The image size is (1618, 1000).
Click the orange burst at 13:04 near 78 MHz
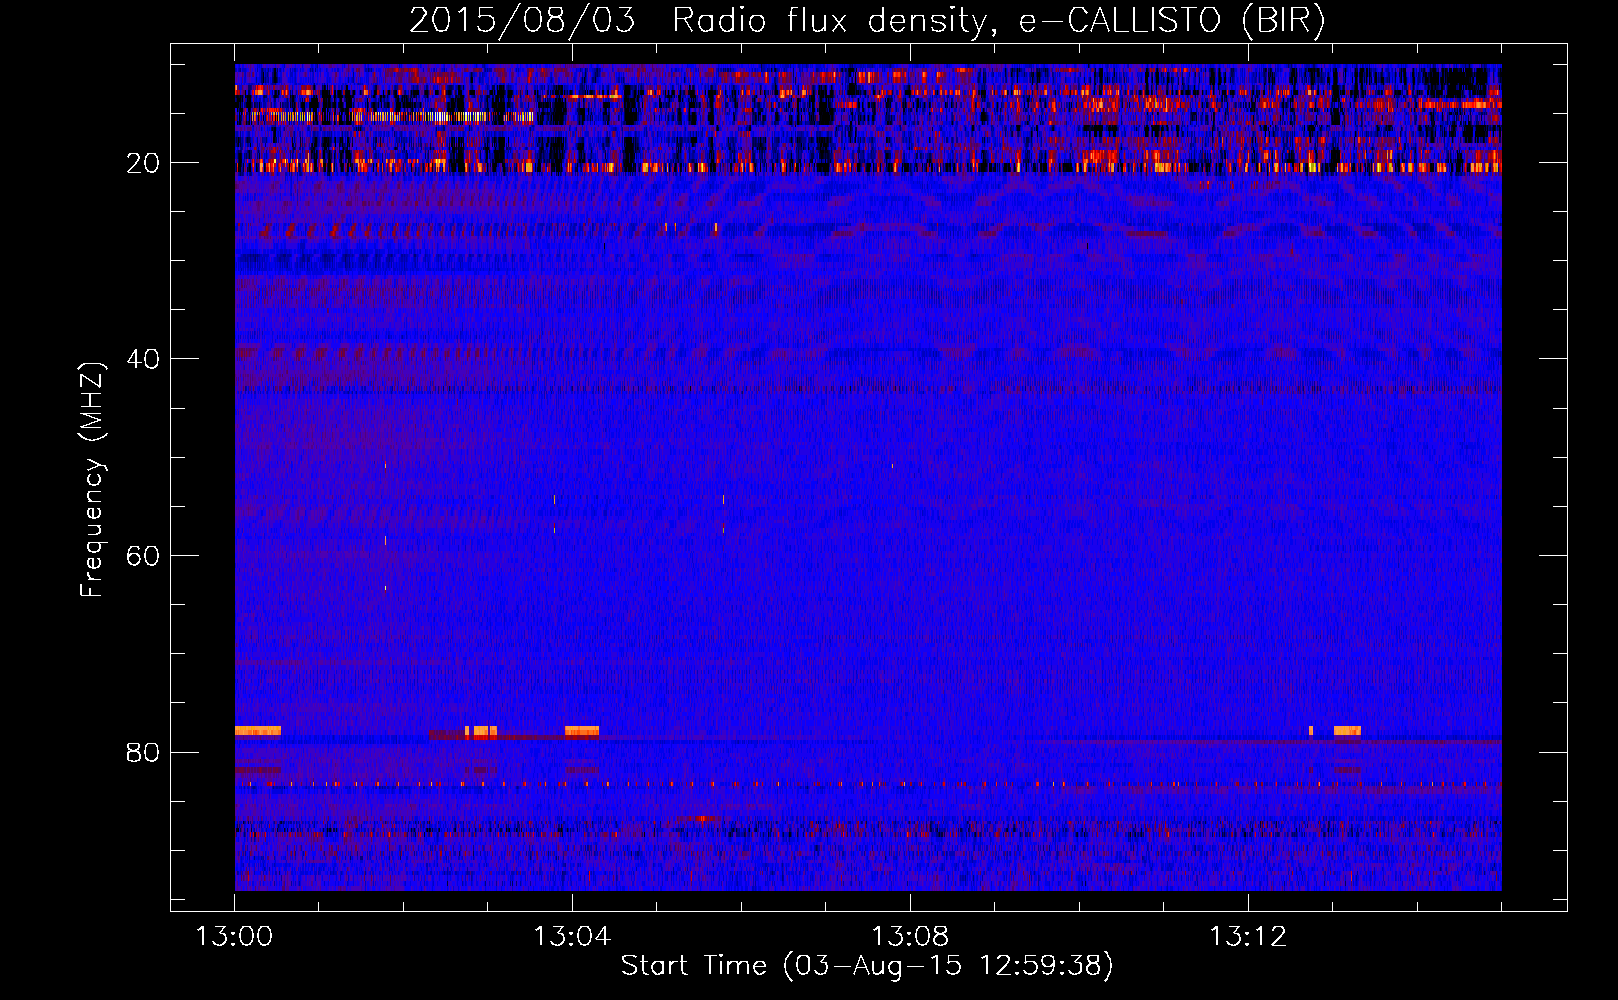(x=582, y=731)
